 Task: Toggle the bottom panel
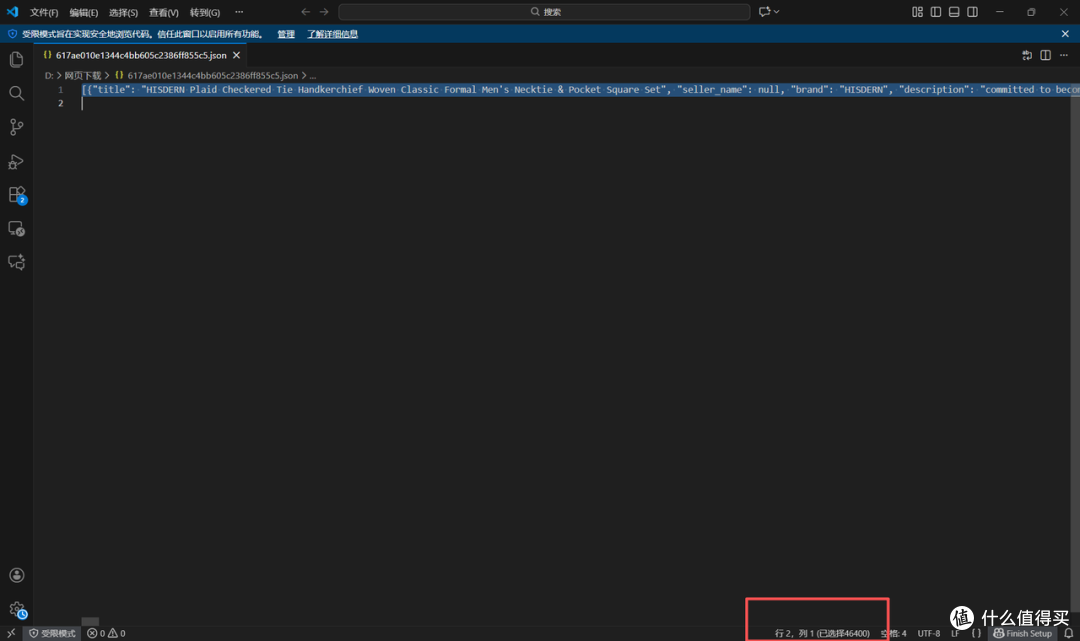point(954,12)
